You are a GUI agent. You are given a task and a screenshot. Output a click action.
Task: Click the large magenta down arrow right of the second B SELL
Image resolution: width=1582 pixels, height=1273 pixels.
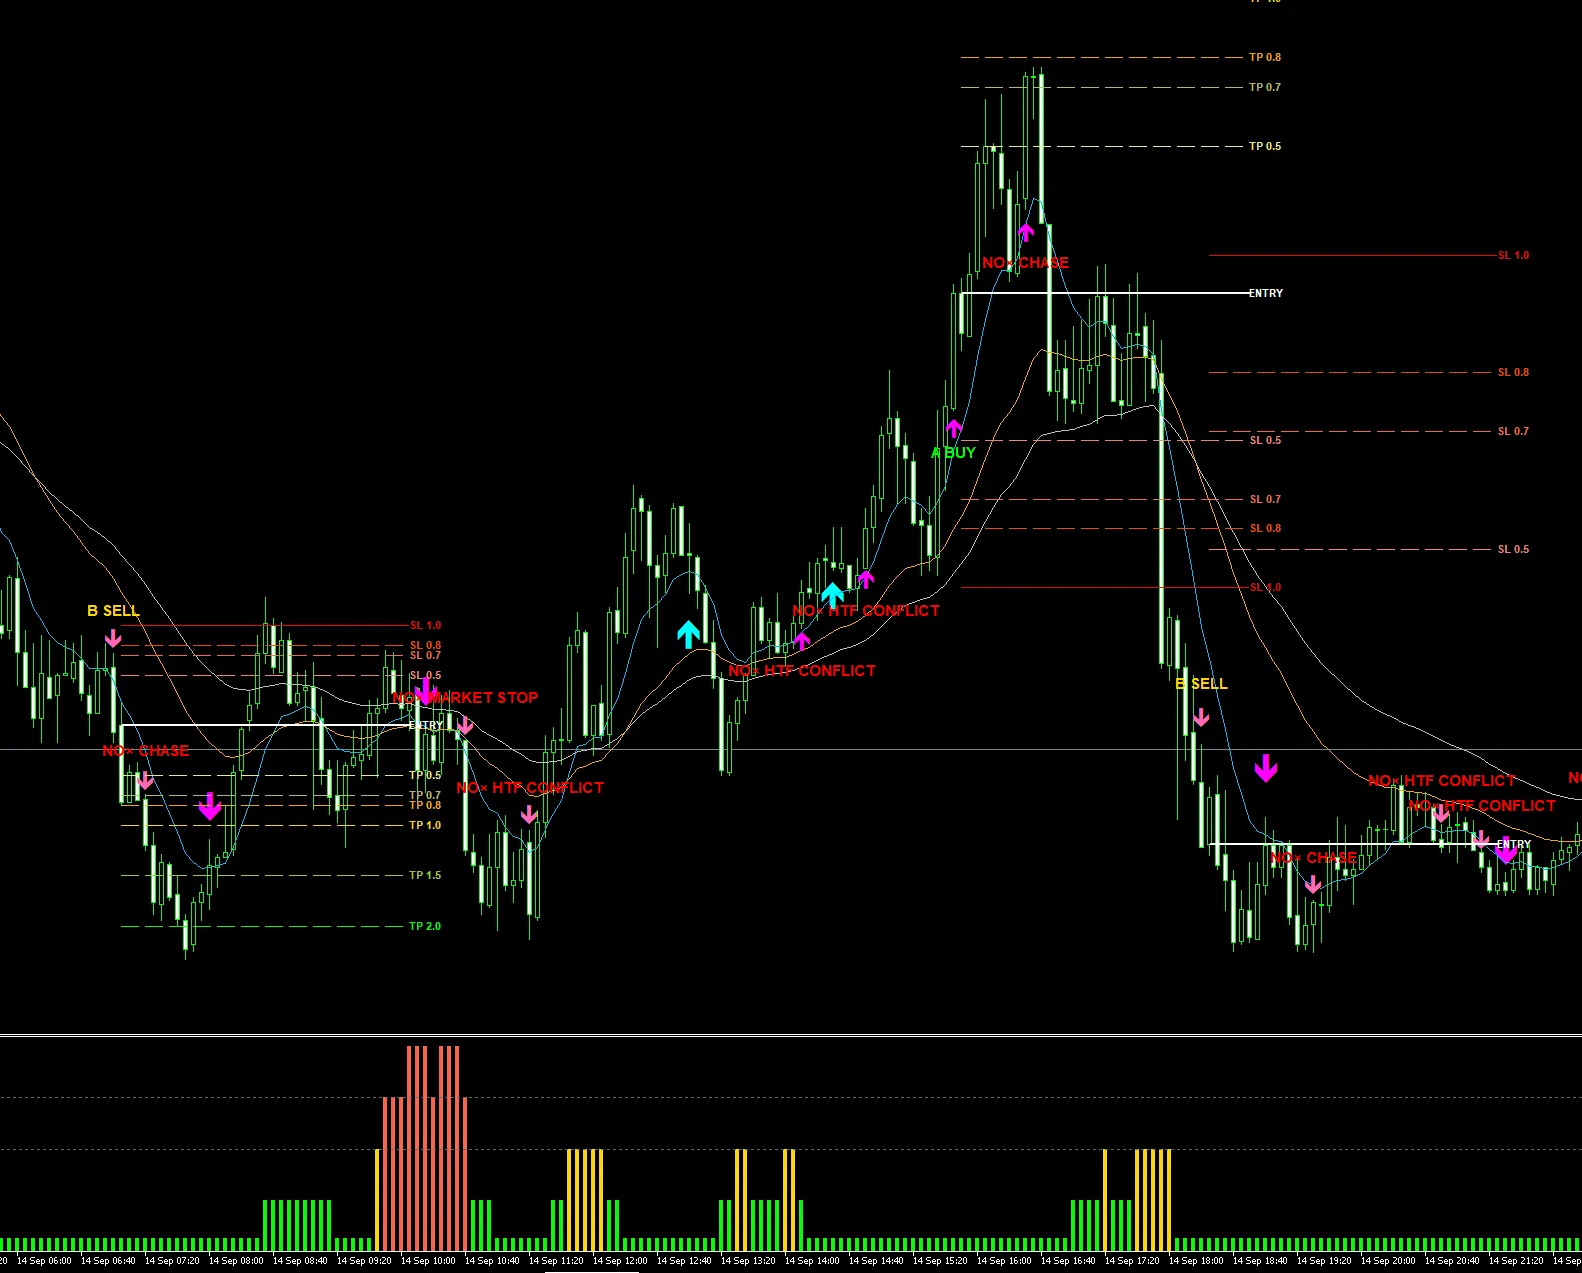coord(1266,768)
